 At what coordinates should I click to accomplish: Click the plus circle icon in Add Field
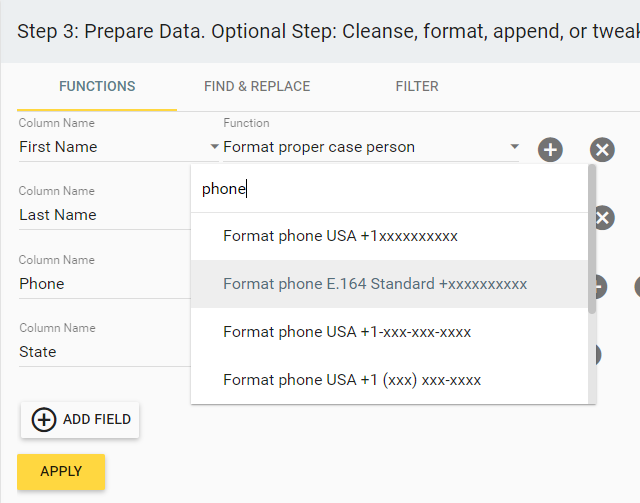[x=44, y=419]
